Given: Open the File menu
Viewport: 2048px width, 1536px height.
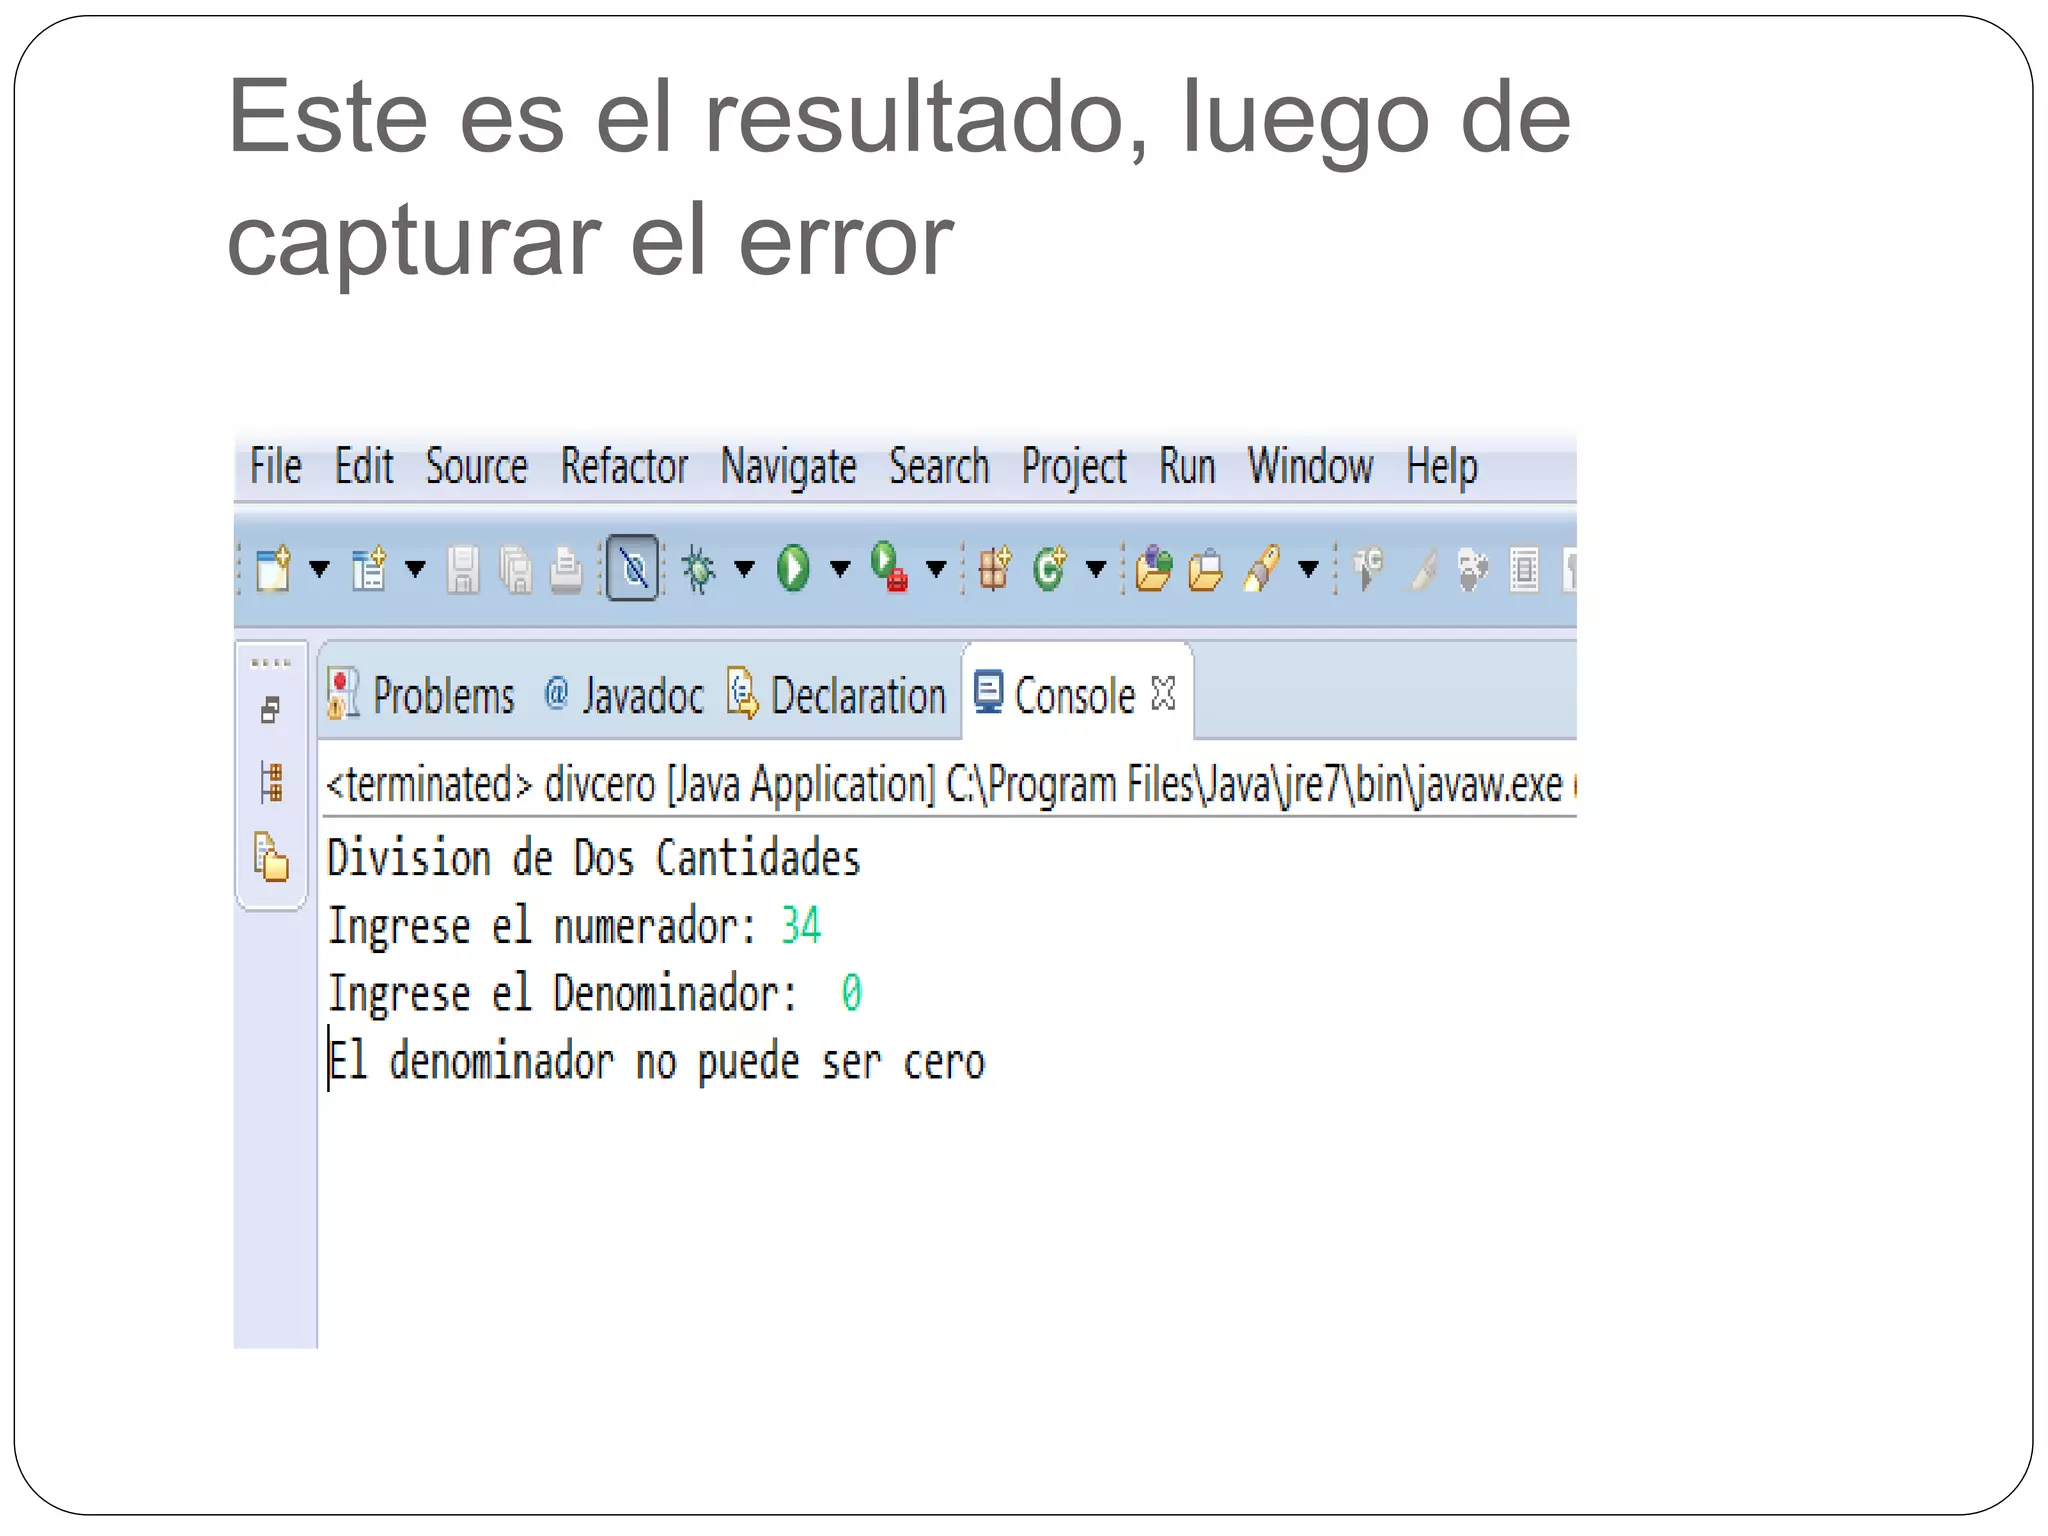Looking at the screenshot, I should pyautogui.click(x=276, y=466).
